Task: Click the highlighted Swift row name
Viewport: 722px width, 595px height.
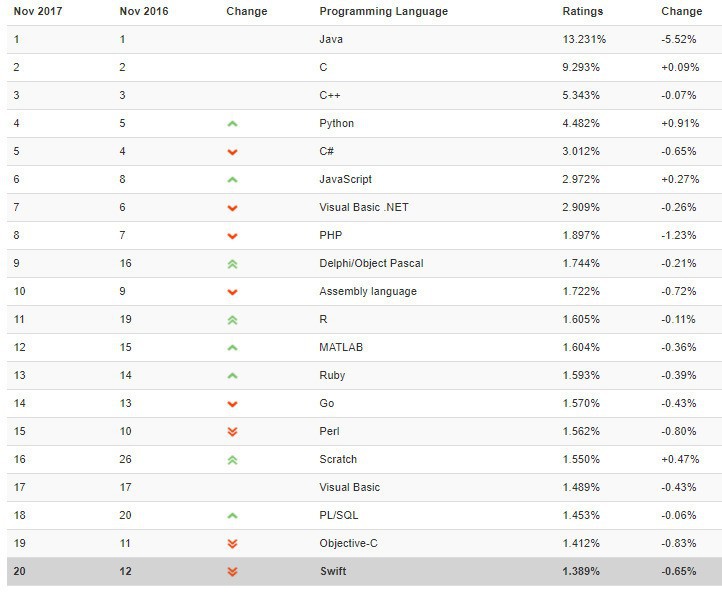Action: [x=334, y=572]
